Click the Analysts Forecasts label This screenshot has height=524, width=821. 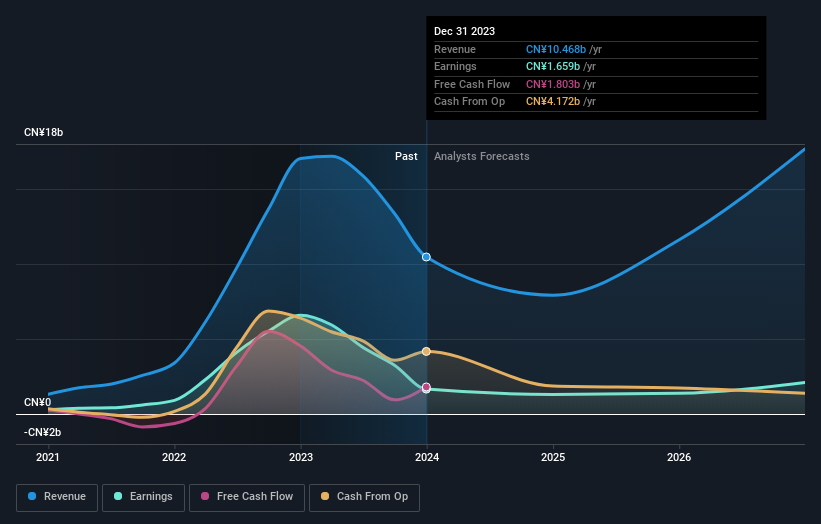coord(482,157)
